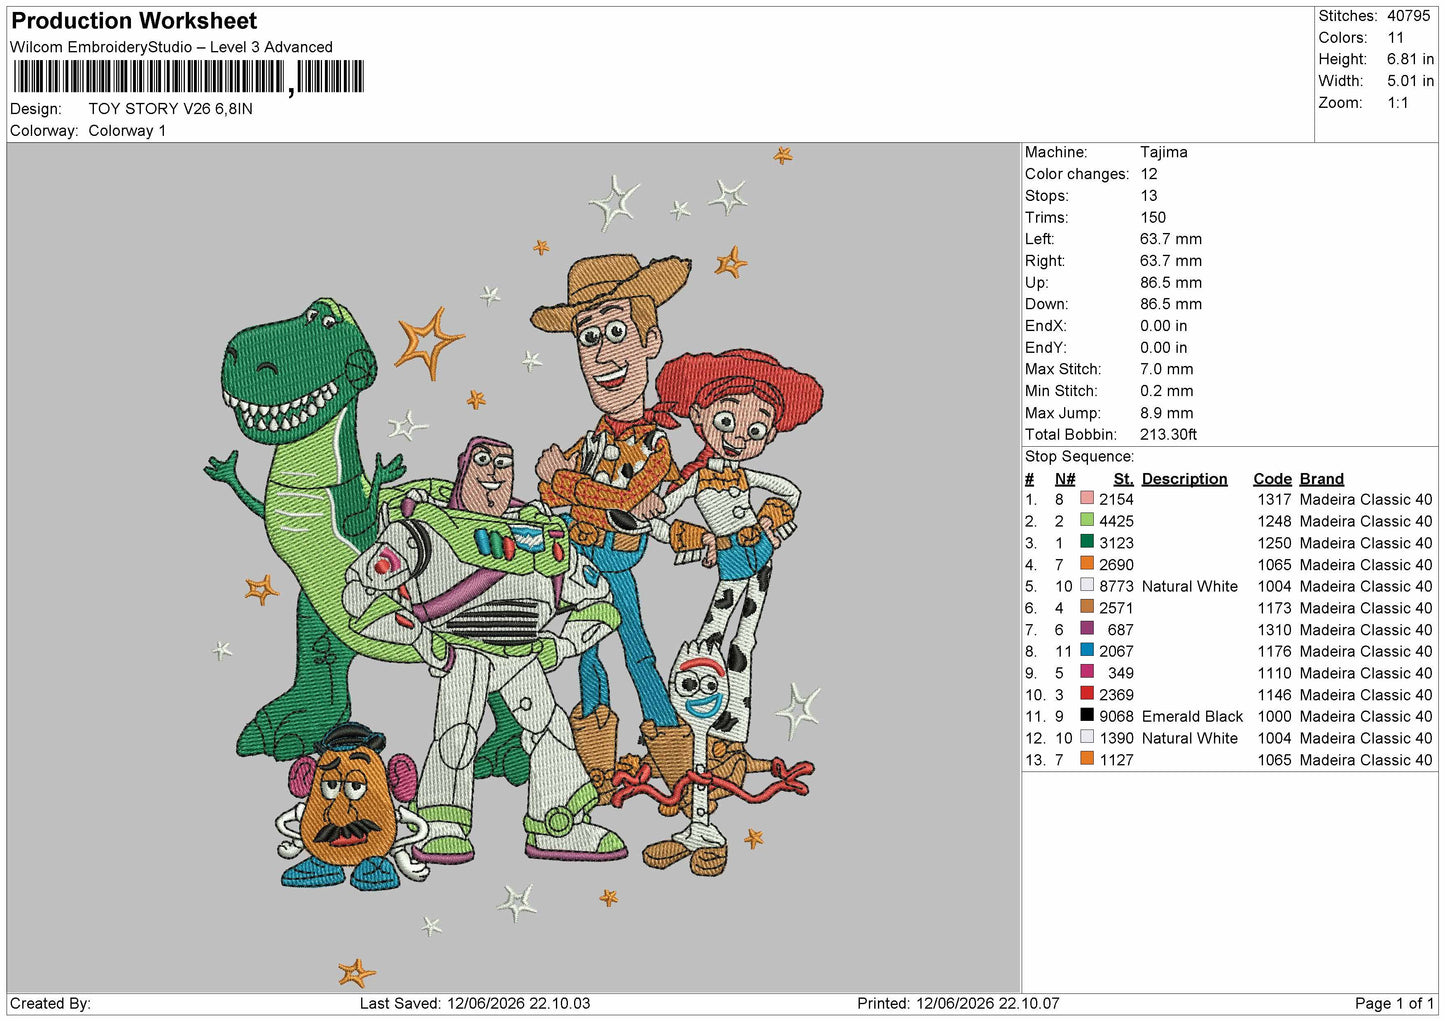
Task: Click the white swatch in stop row 12
Action: click(1087, 737)
